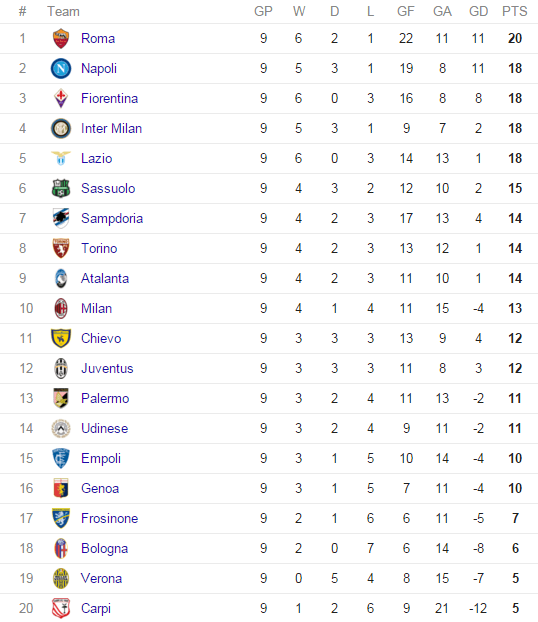Follow the Atalanta team name link
The image size is (538, 622).
(105, 278)
